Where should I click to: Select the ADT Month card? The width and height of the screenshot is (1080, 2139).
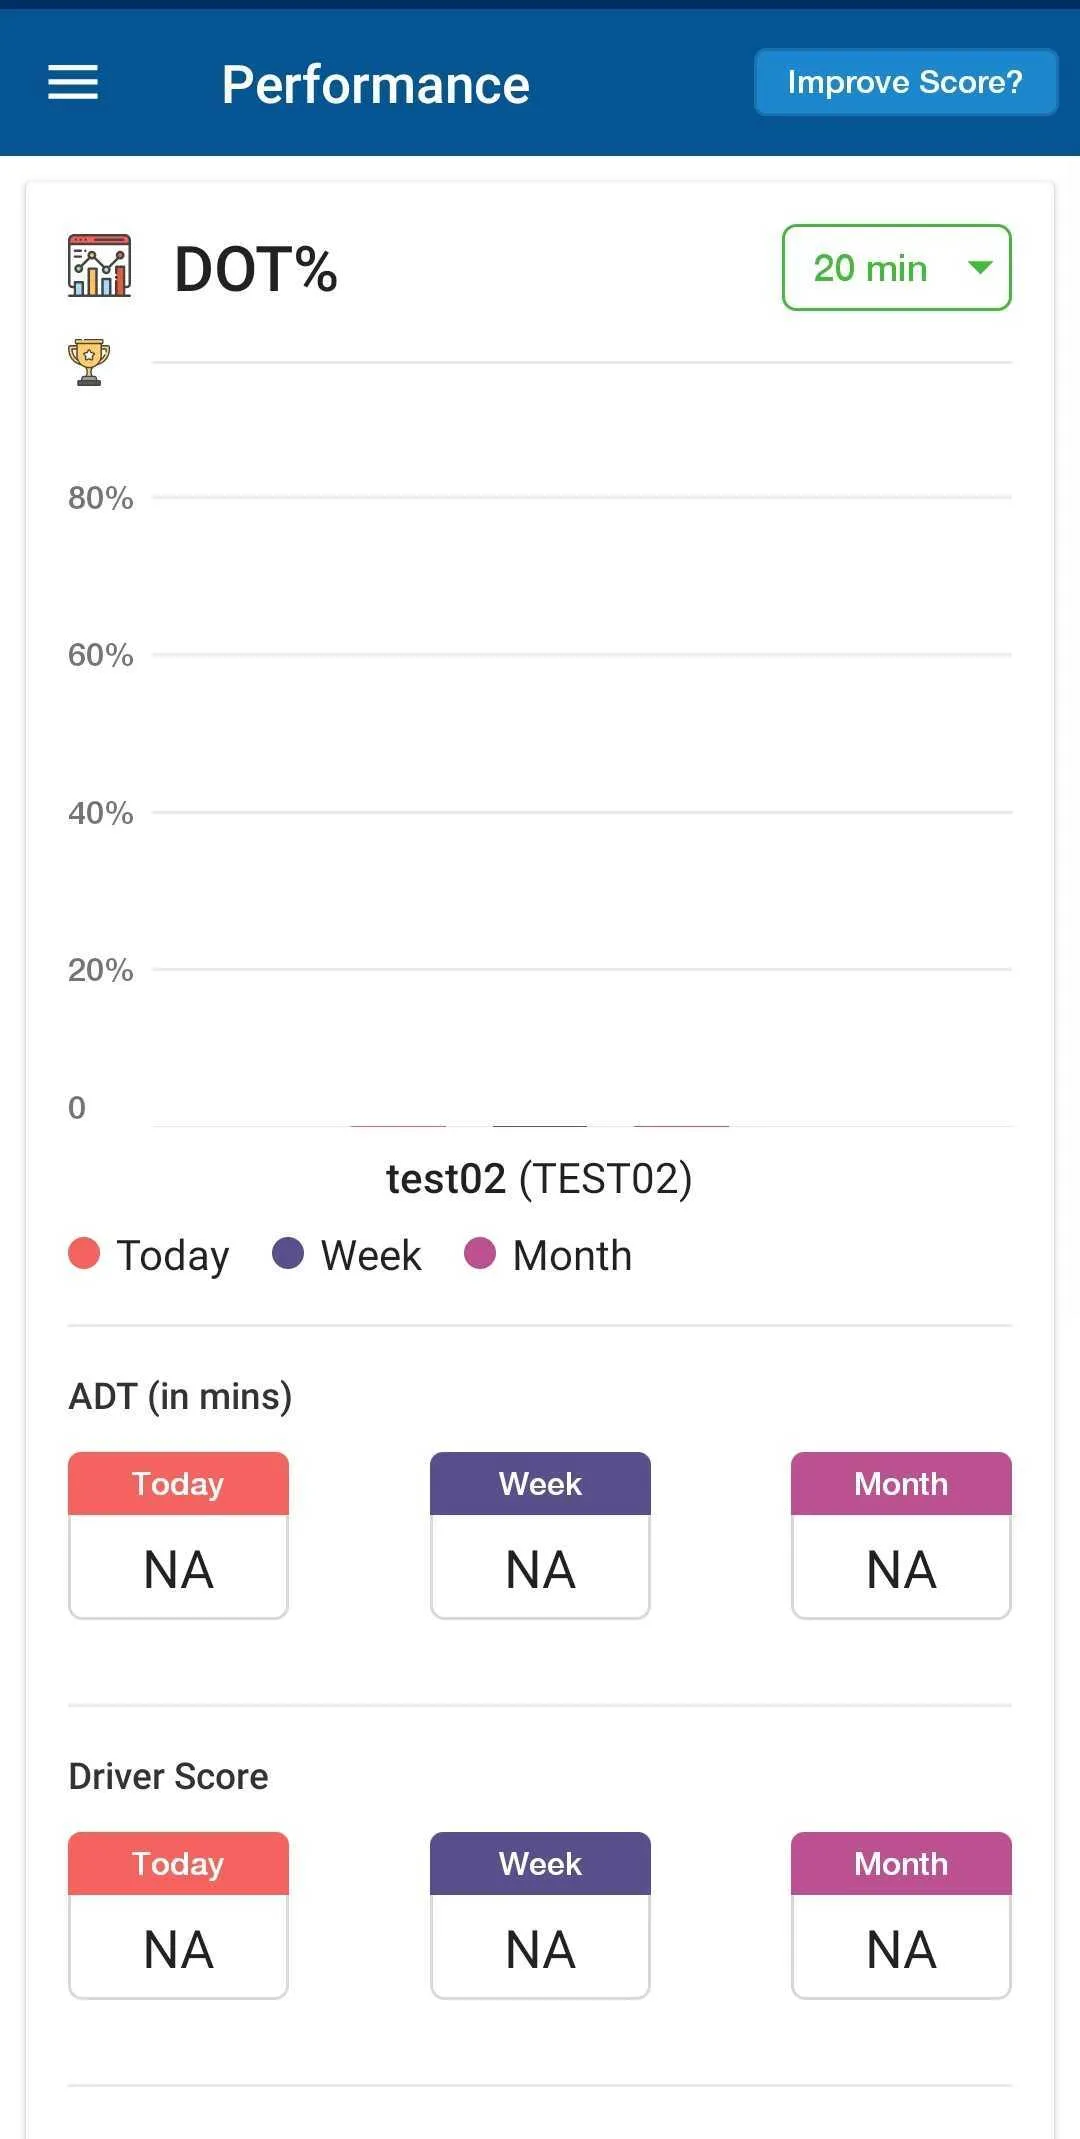(901, 1535)
